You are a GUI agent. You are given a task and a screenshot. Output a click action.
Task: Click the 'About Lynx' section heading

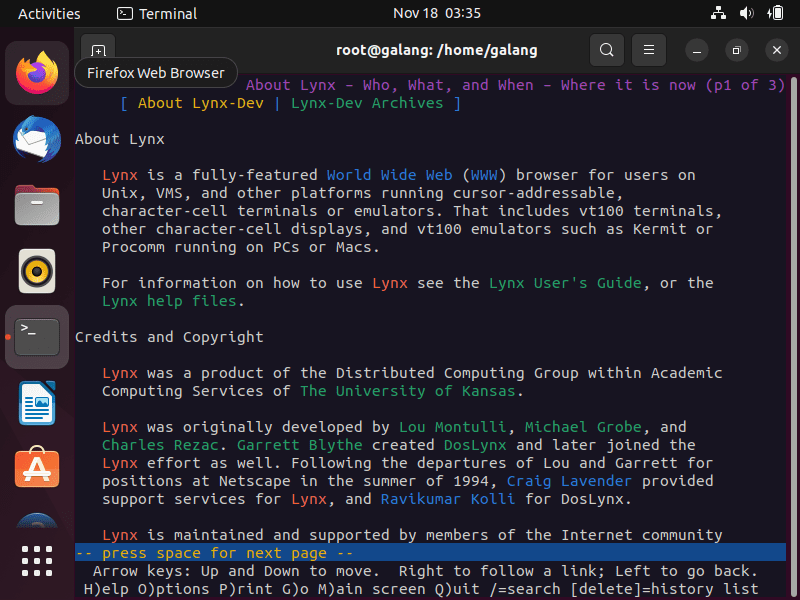(x=120, y=139)
